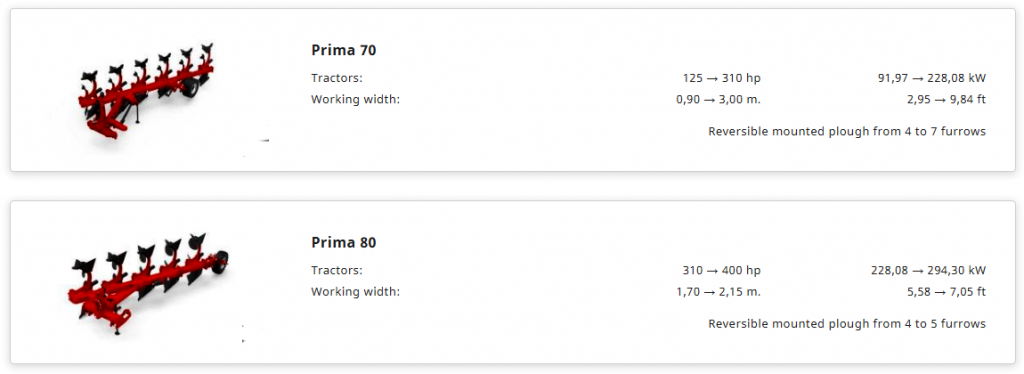Select working width 0,90 → 3,00 m.
The height and width of the screenshot is (374, 1024).
tap(718, 100)
